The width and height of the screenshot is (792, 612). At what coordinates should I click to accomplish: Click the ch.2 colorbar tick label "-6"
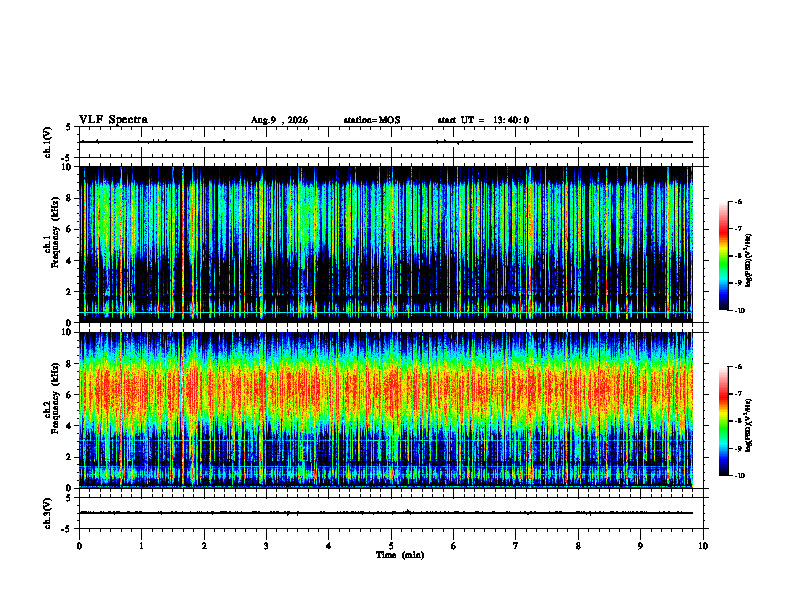tap(738, 367)
